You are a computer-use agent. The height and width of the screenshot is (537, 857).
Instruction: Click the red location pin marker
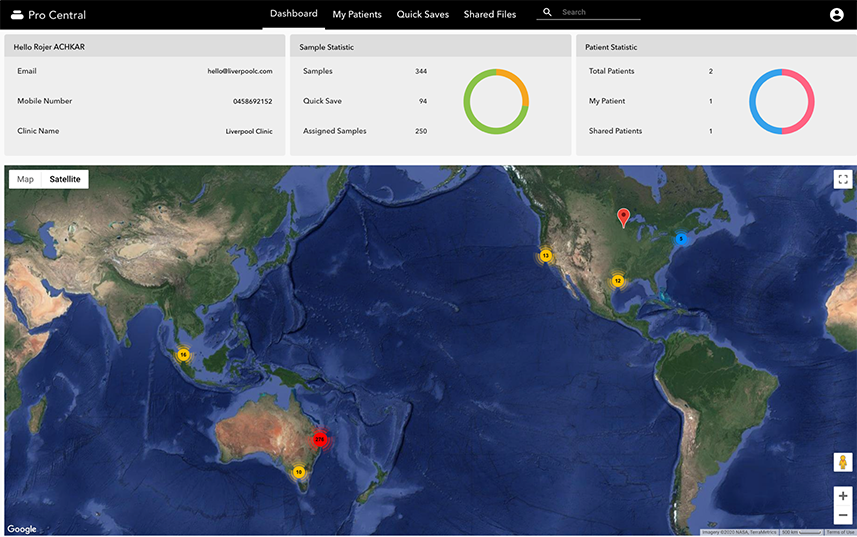[x=624, y=216]
